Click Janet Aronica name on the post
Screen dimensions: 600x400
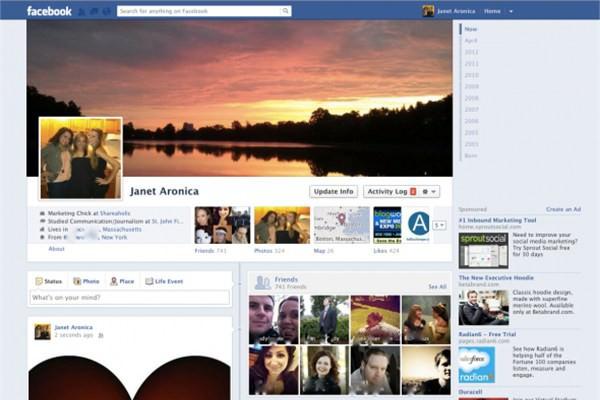click(73, 327)
